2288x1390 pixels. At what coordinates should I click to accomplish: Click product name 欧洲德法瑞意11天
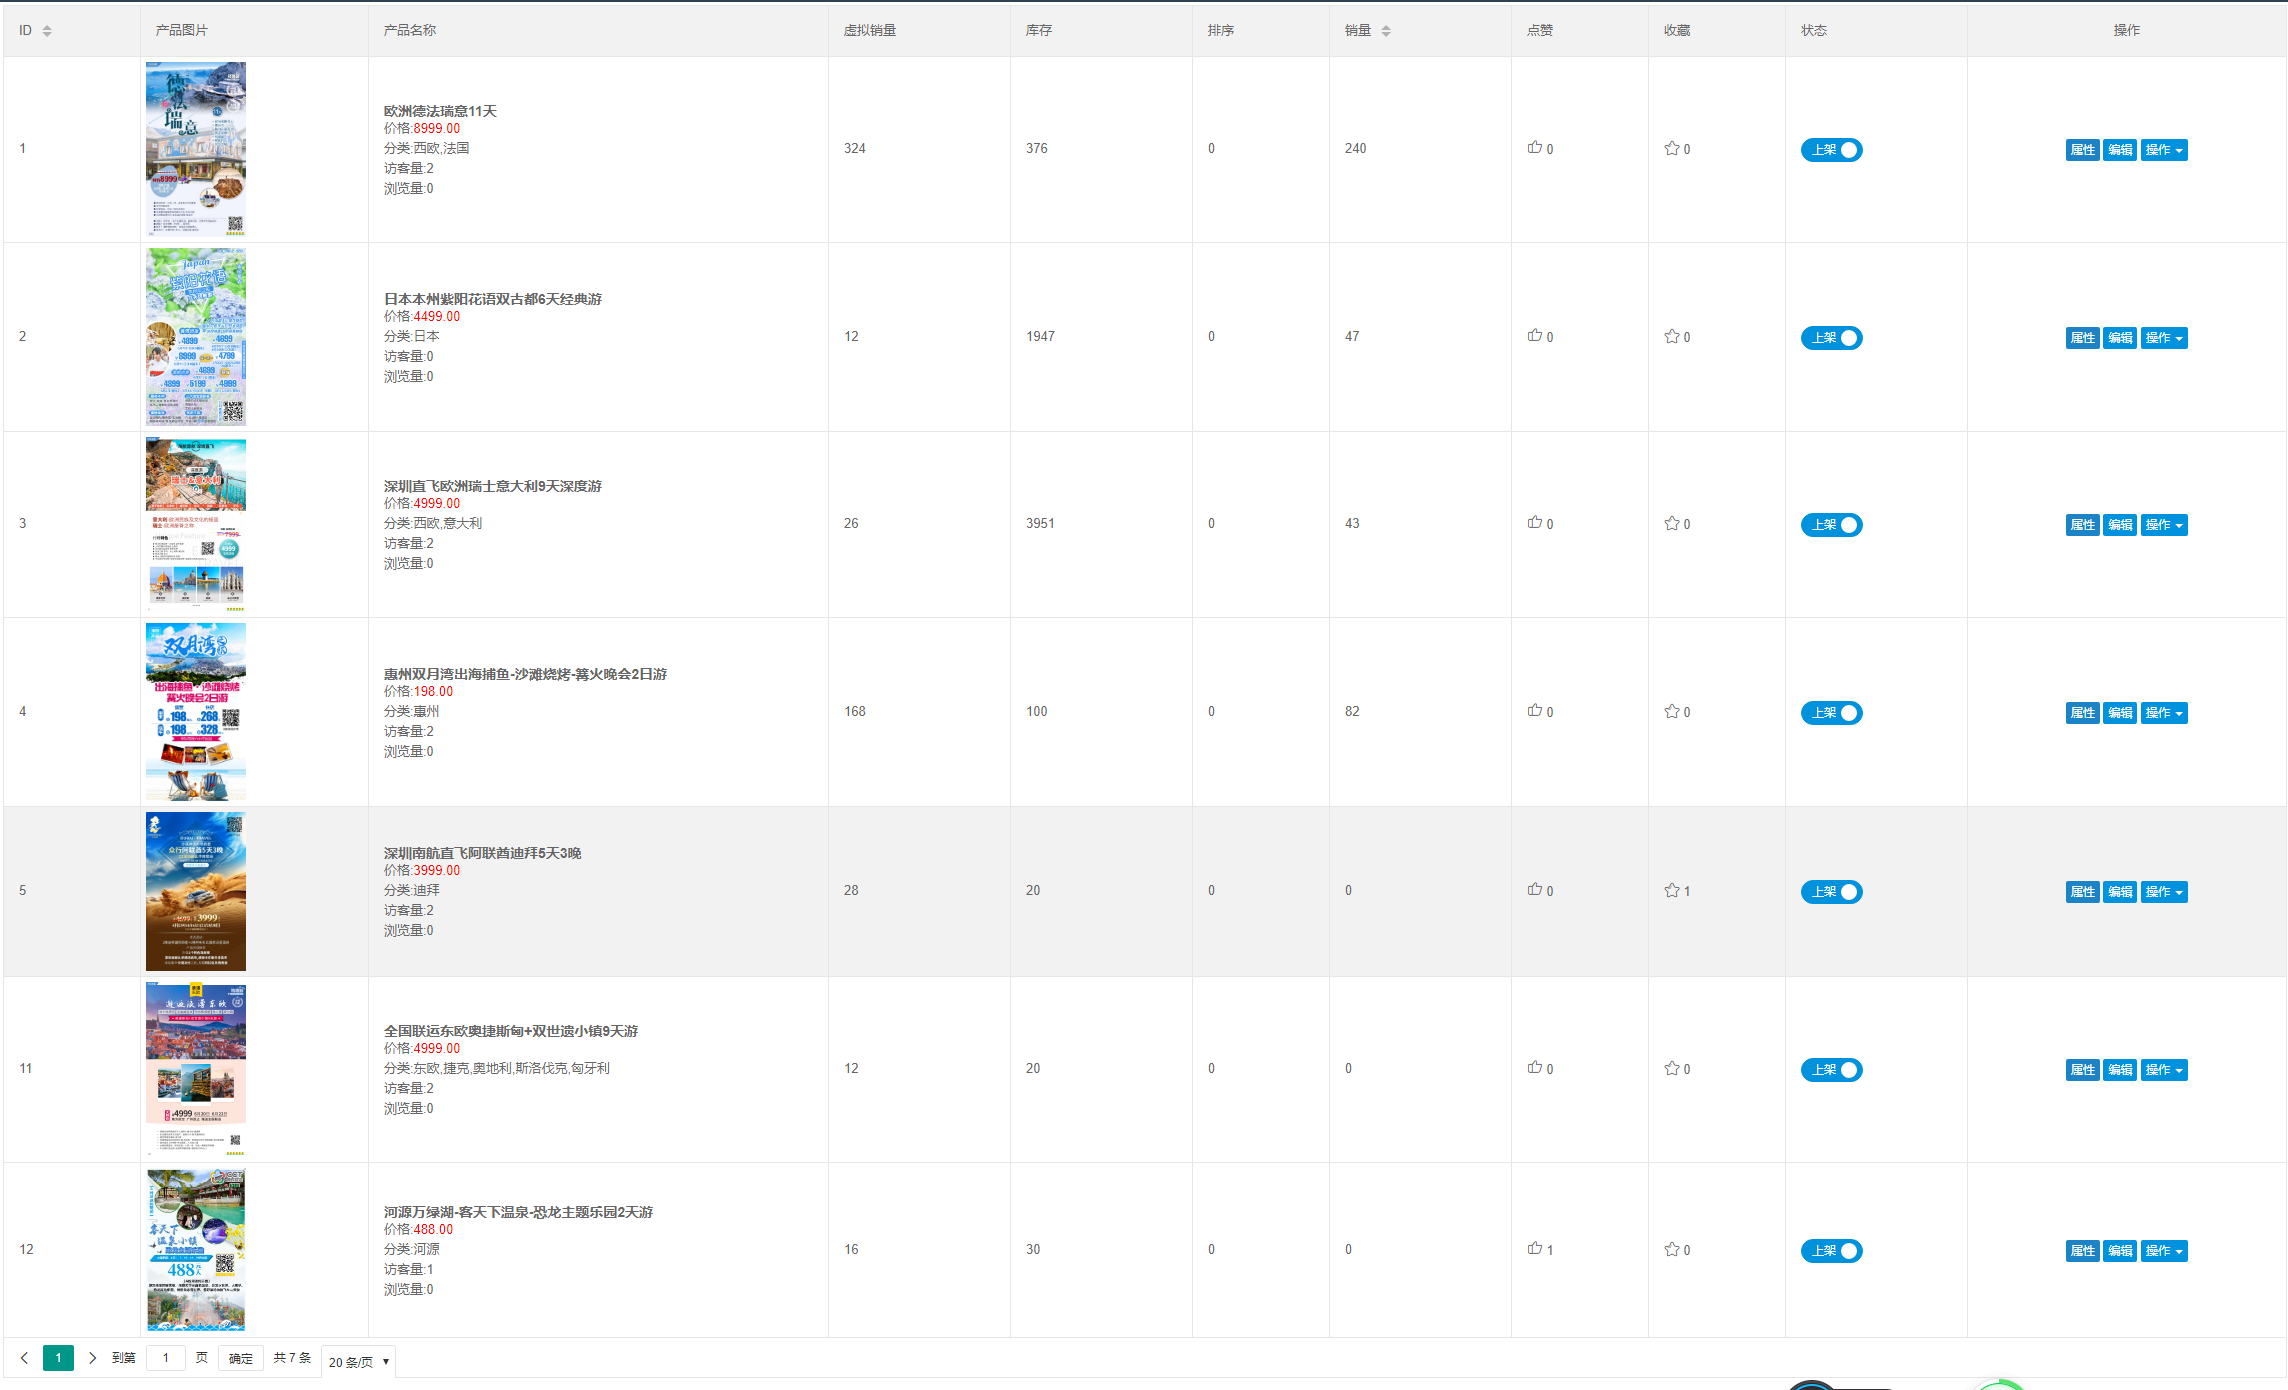(440, 111)
